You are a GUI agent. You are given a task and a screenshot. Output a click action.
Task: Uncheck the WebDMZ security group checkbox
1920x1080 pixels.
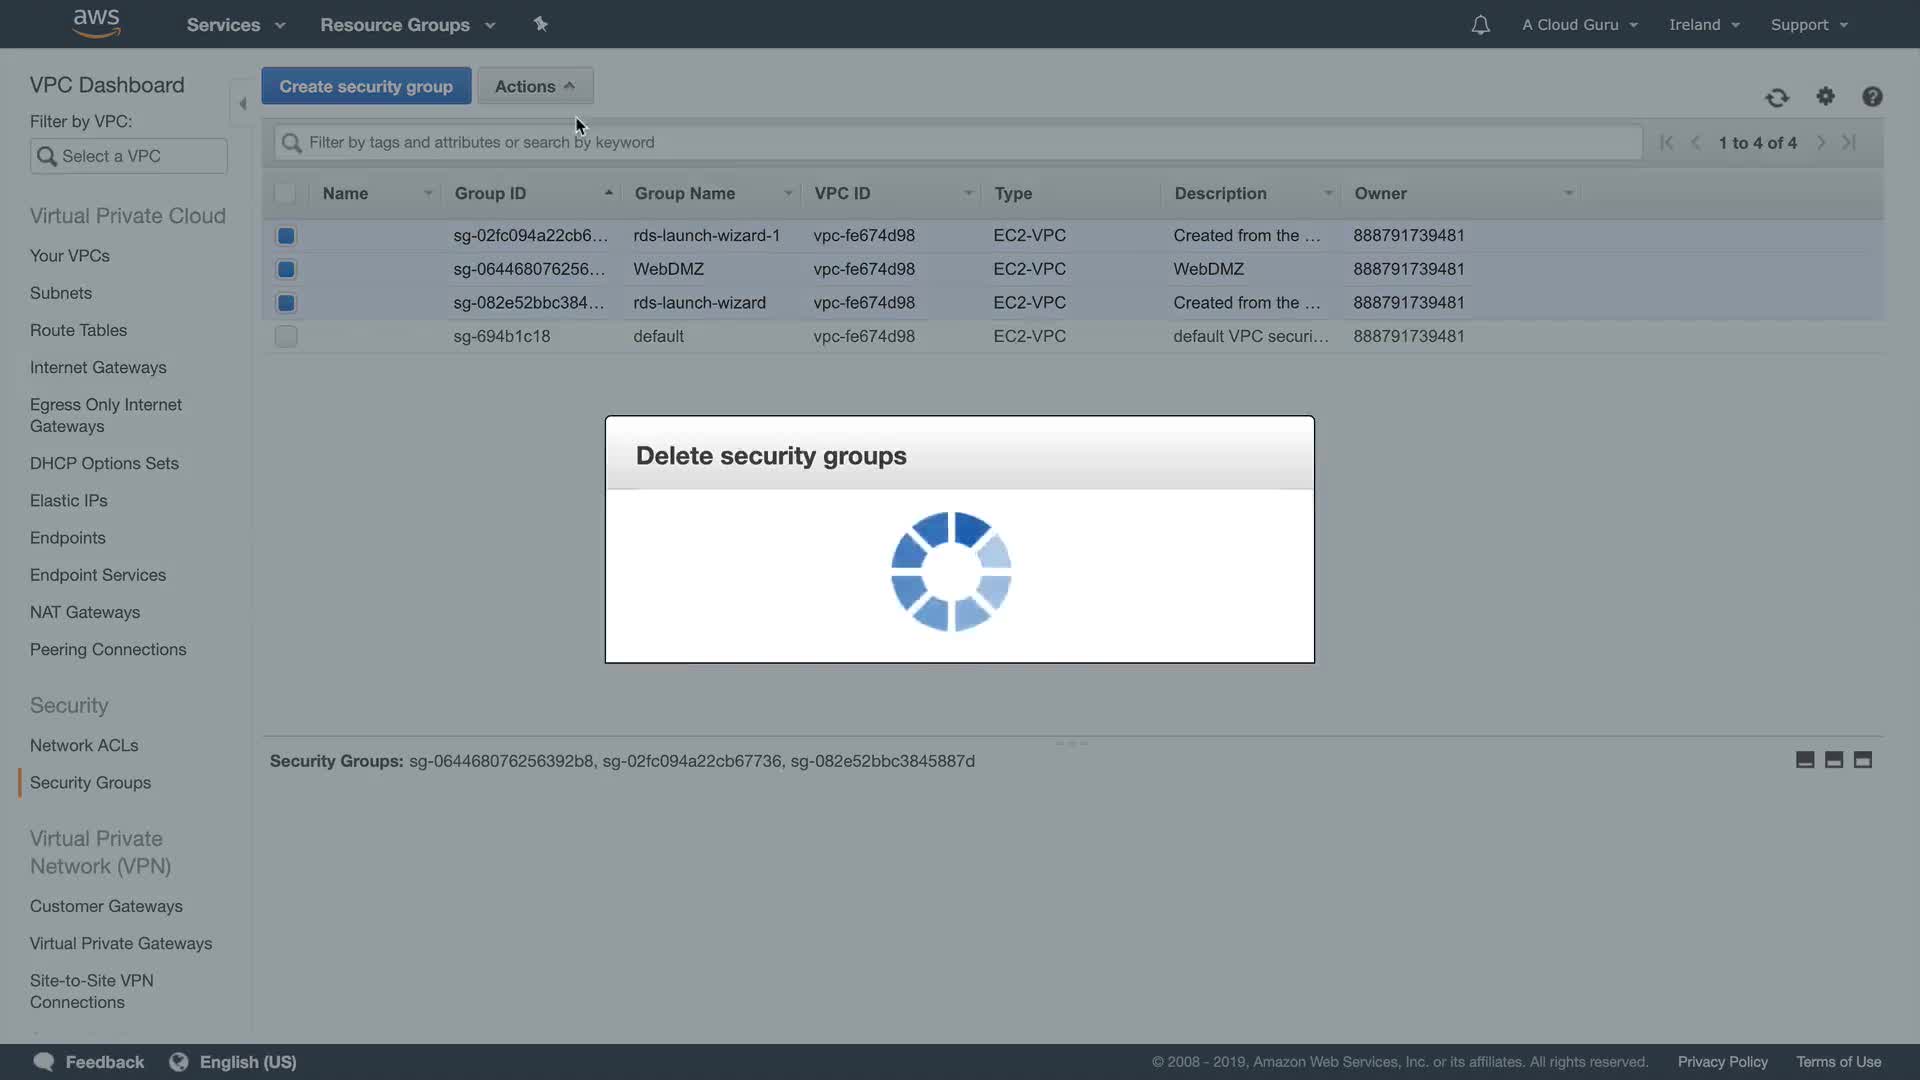286,269
